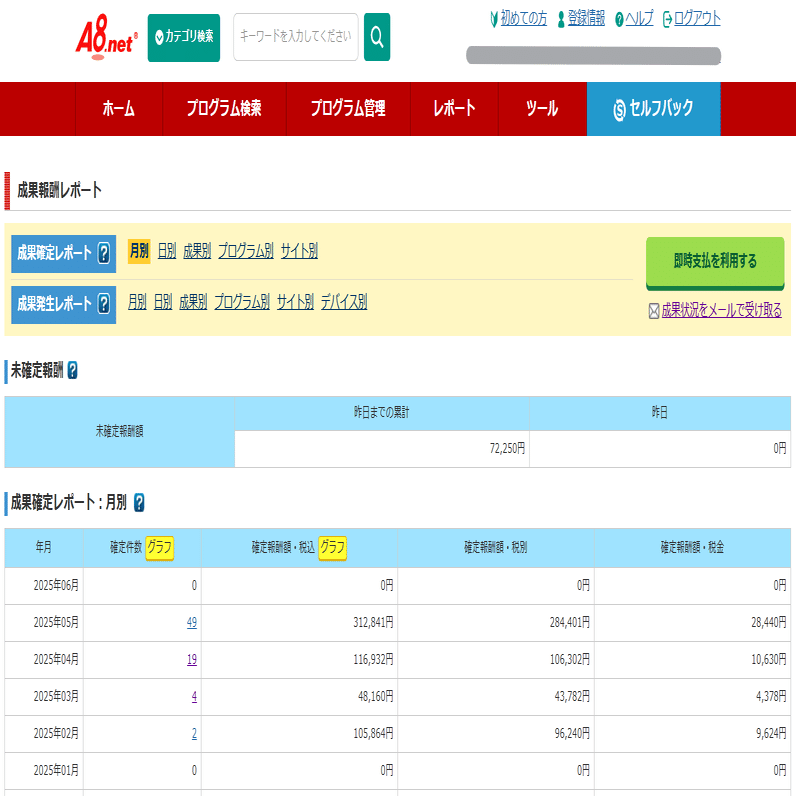Open the プログラム管理 menu

348,109
